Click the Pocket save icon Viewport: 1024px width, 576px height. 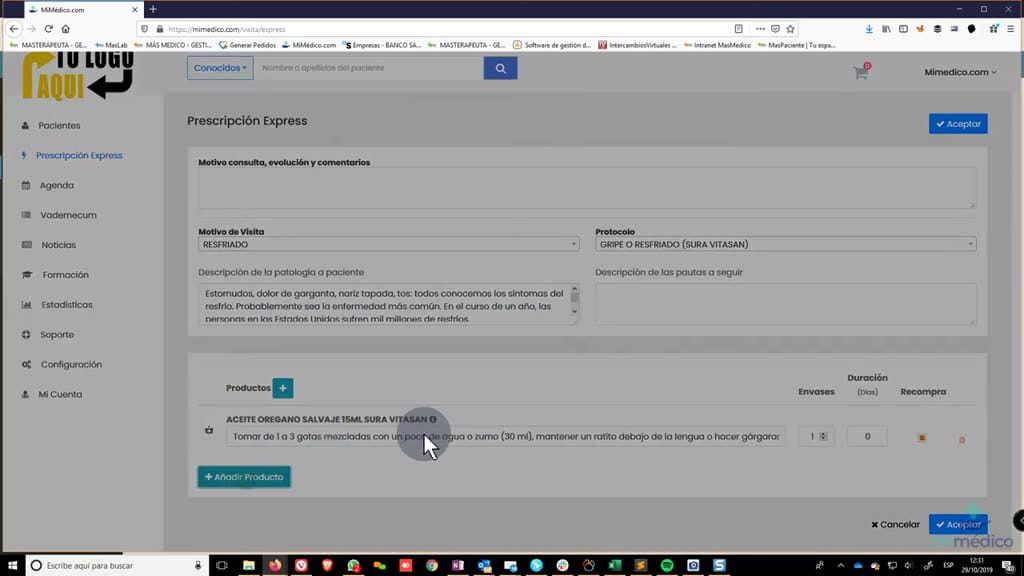[x=775, y=29]
